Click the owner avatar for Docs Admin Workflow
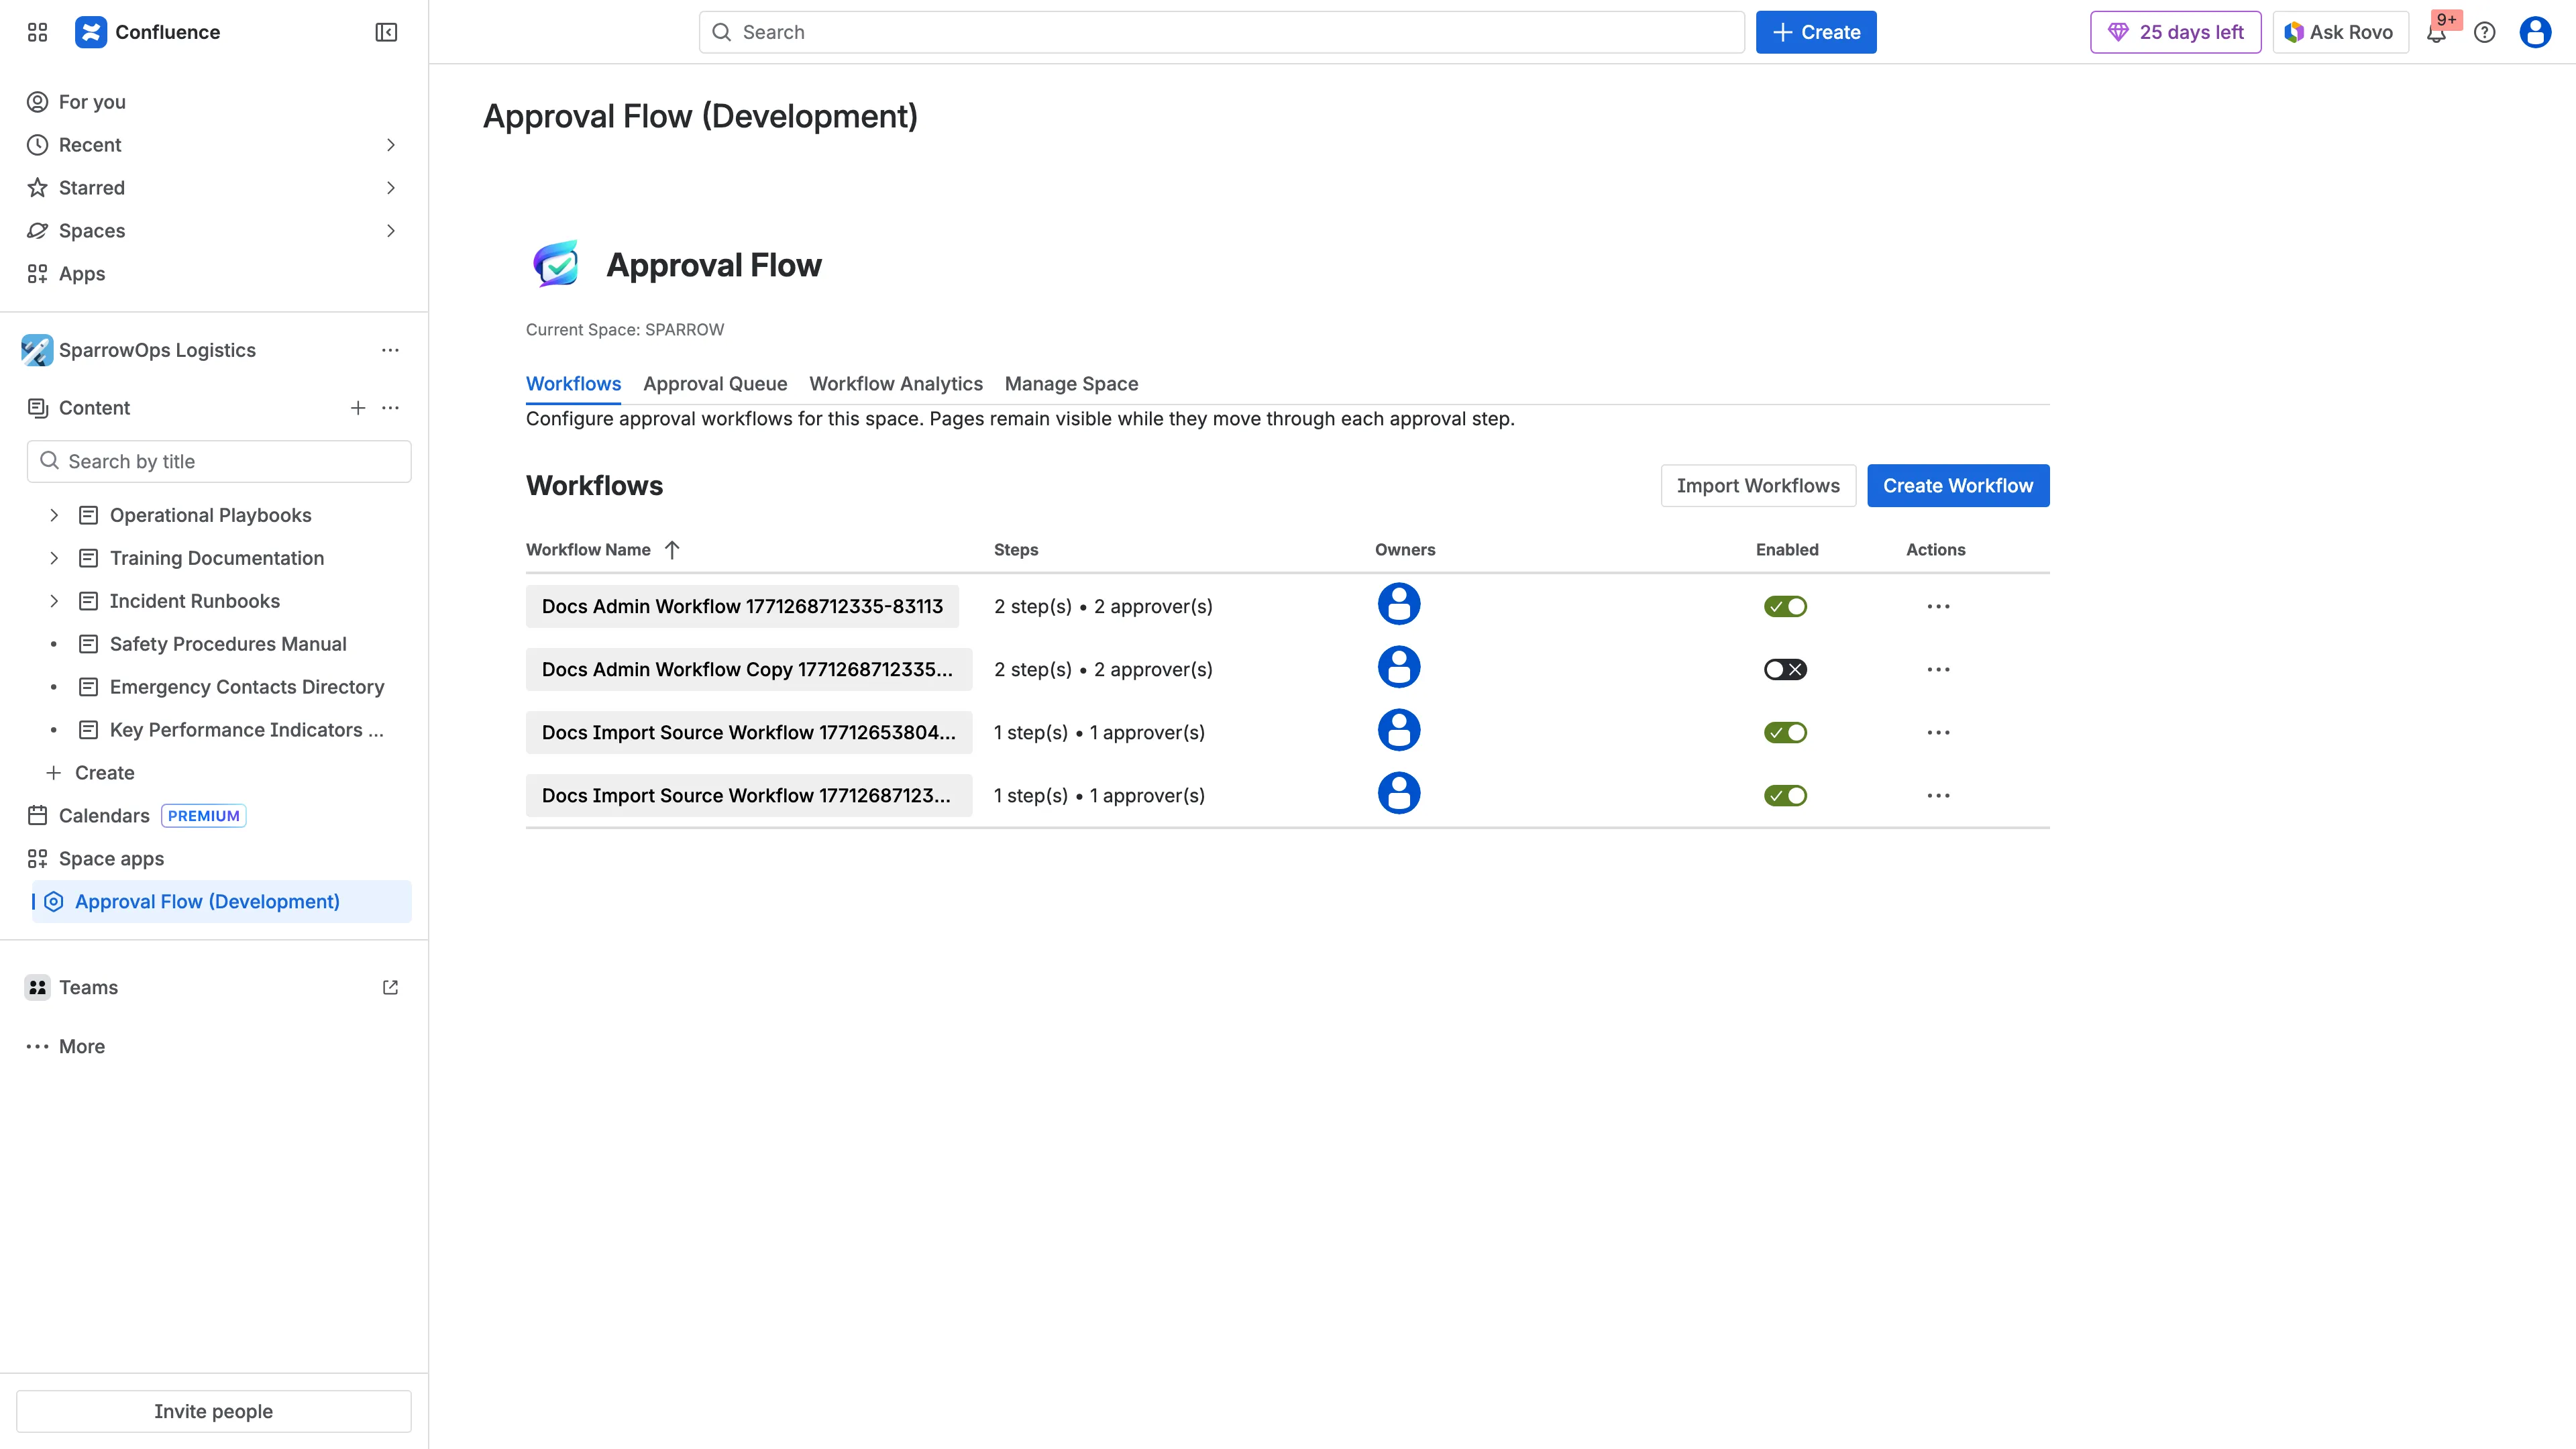This screenshot has height=1449, width=2576. (1399, 603)
